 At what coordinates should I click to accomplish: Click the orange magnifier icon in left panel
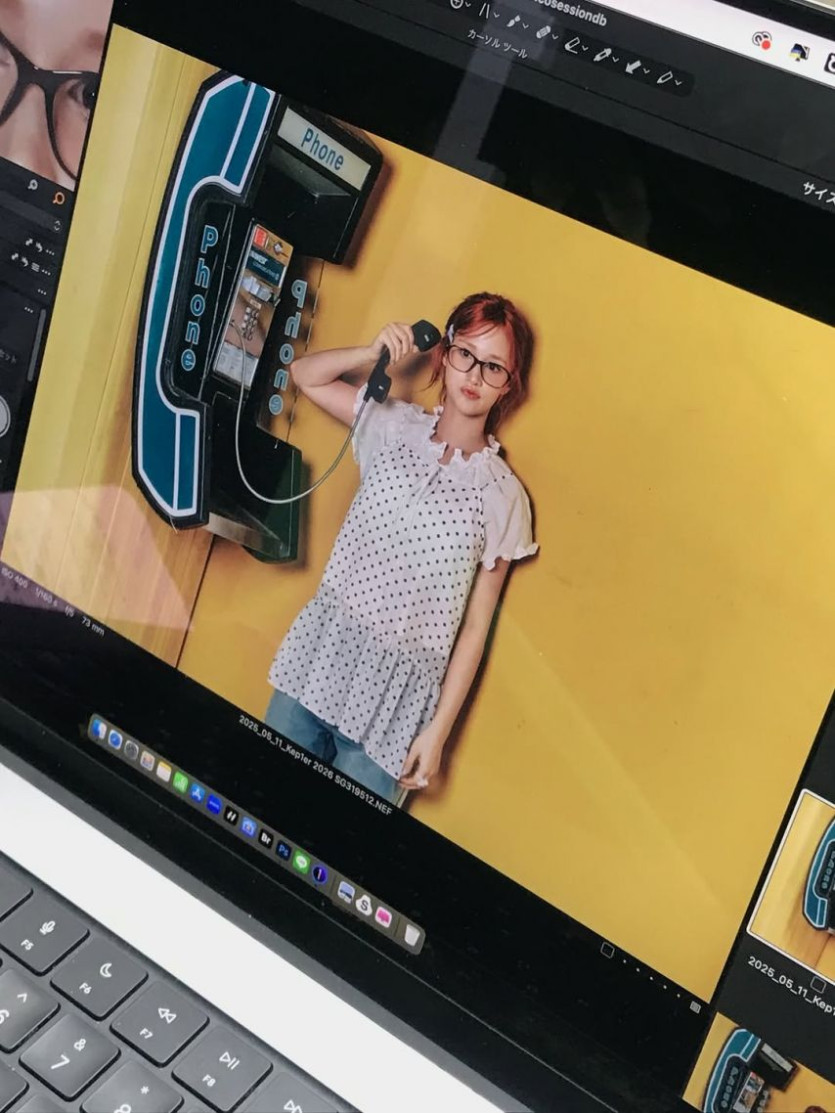point(60,198)
